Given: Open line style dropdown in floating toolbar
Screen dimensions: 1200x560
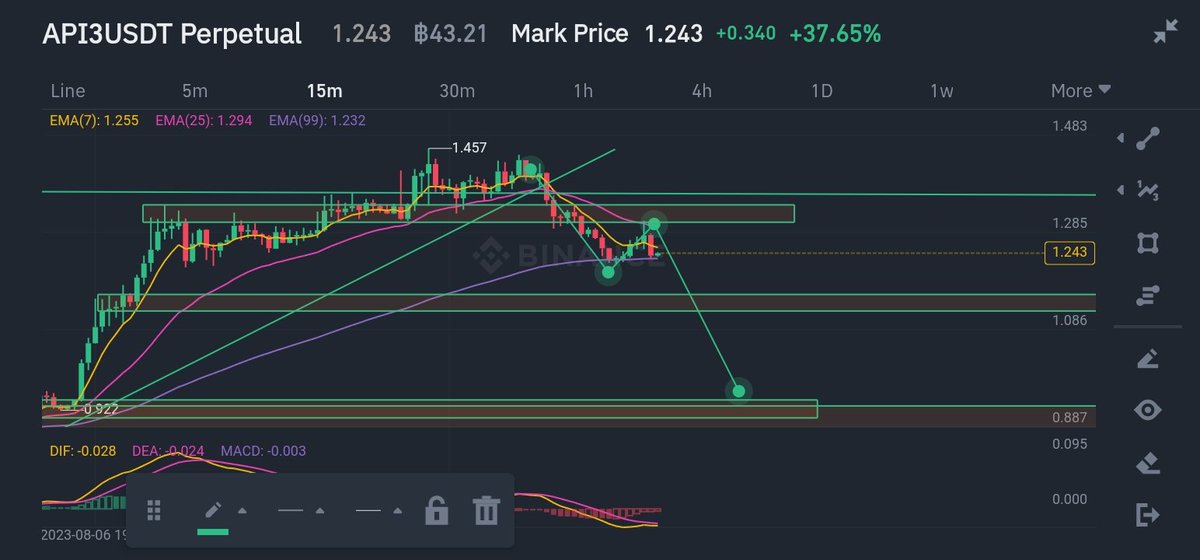Looking at the screenshot, I should (378, 511).
